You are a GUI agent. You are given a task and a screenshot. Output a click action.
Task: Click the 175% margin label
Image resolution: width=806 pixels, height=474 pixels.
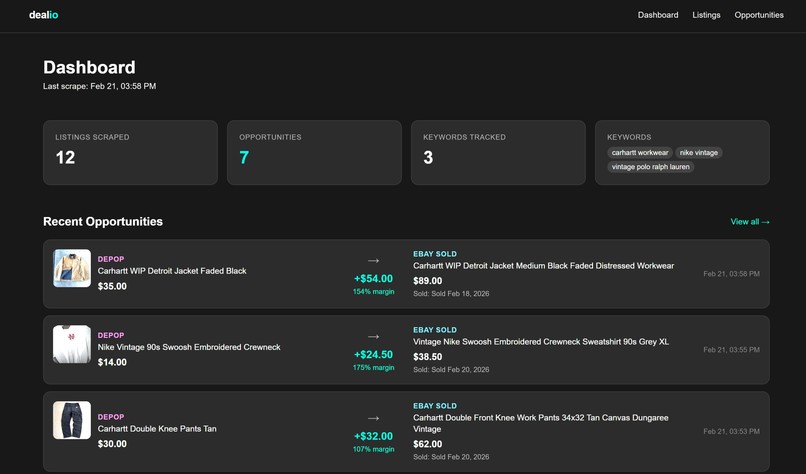374,368
